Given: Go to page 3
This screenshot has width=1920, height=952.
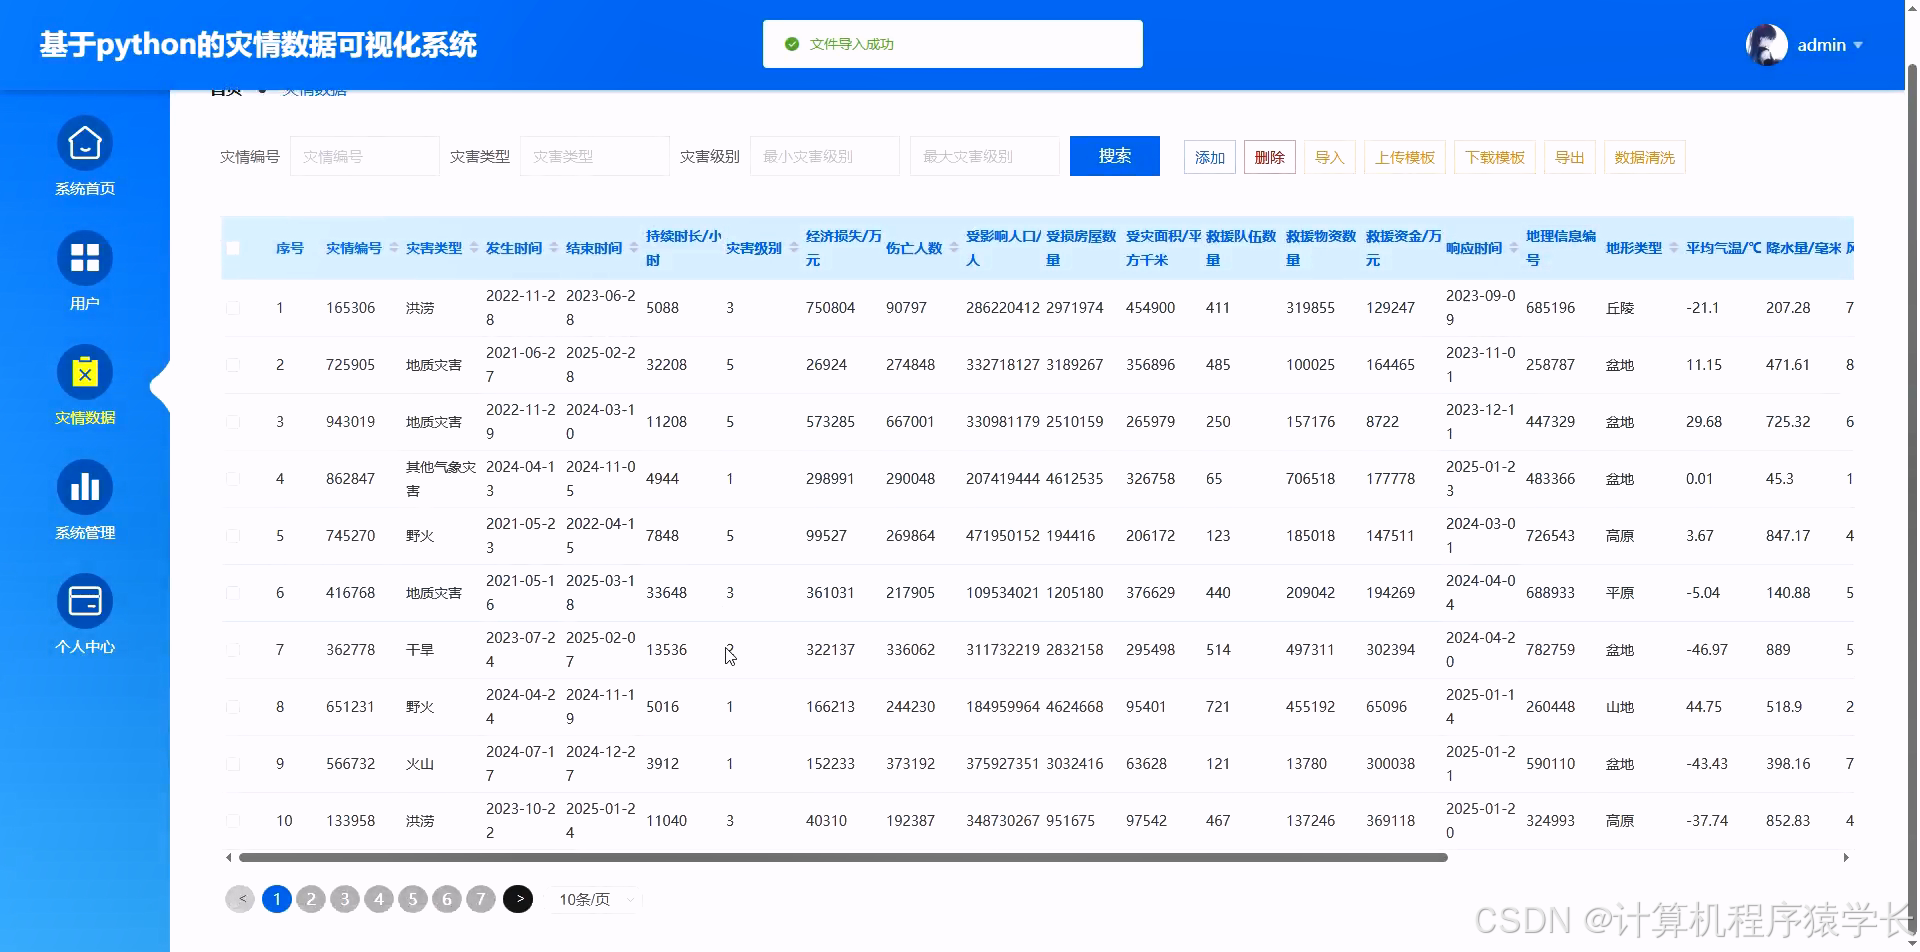Looking at the screenshot, I should [x=345, y=899].
